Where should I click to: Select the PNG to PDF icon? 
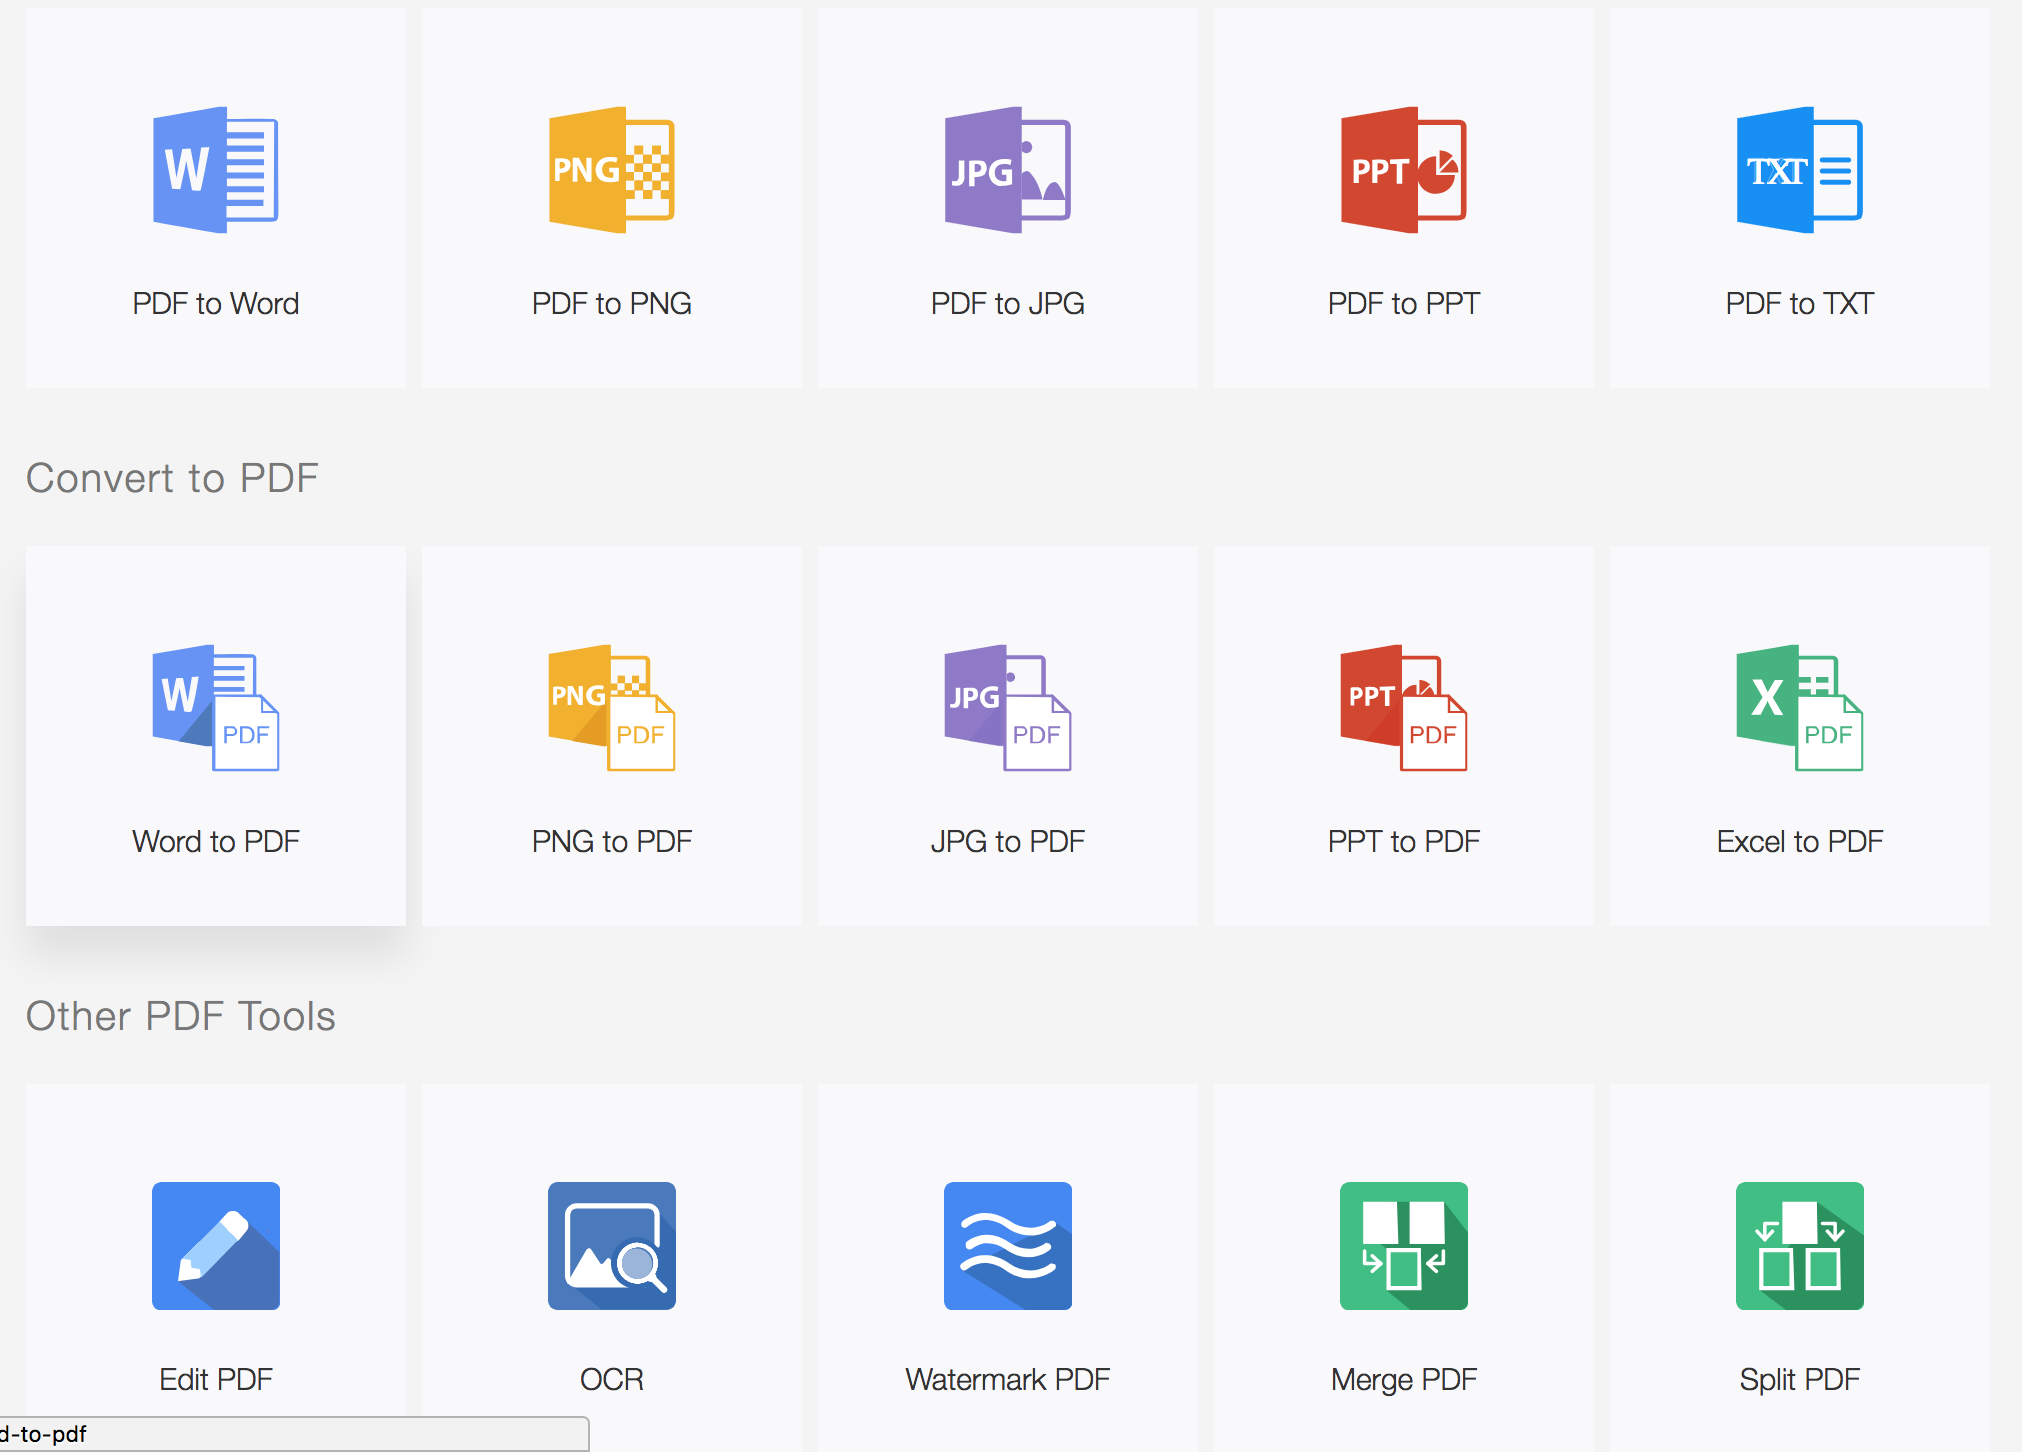point(611,707)
